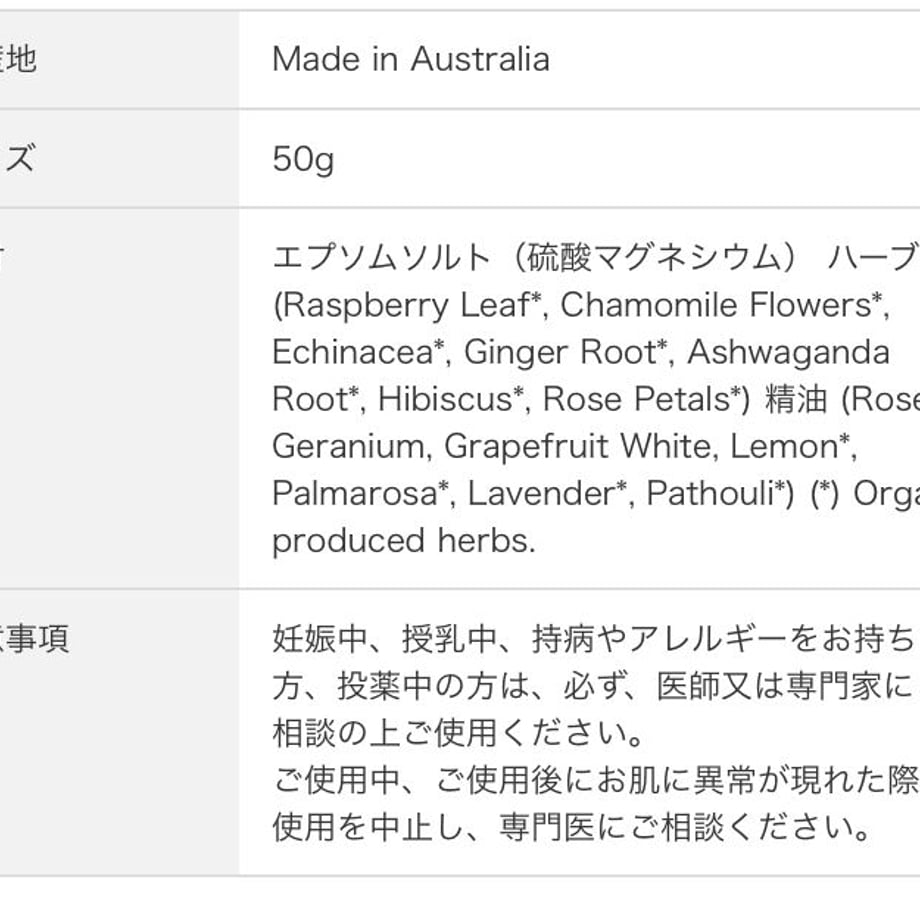Click the 'Ashwaganda' ingredient word
This screenshot has height=920, width=920.
click(789, 353)
